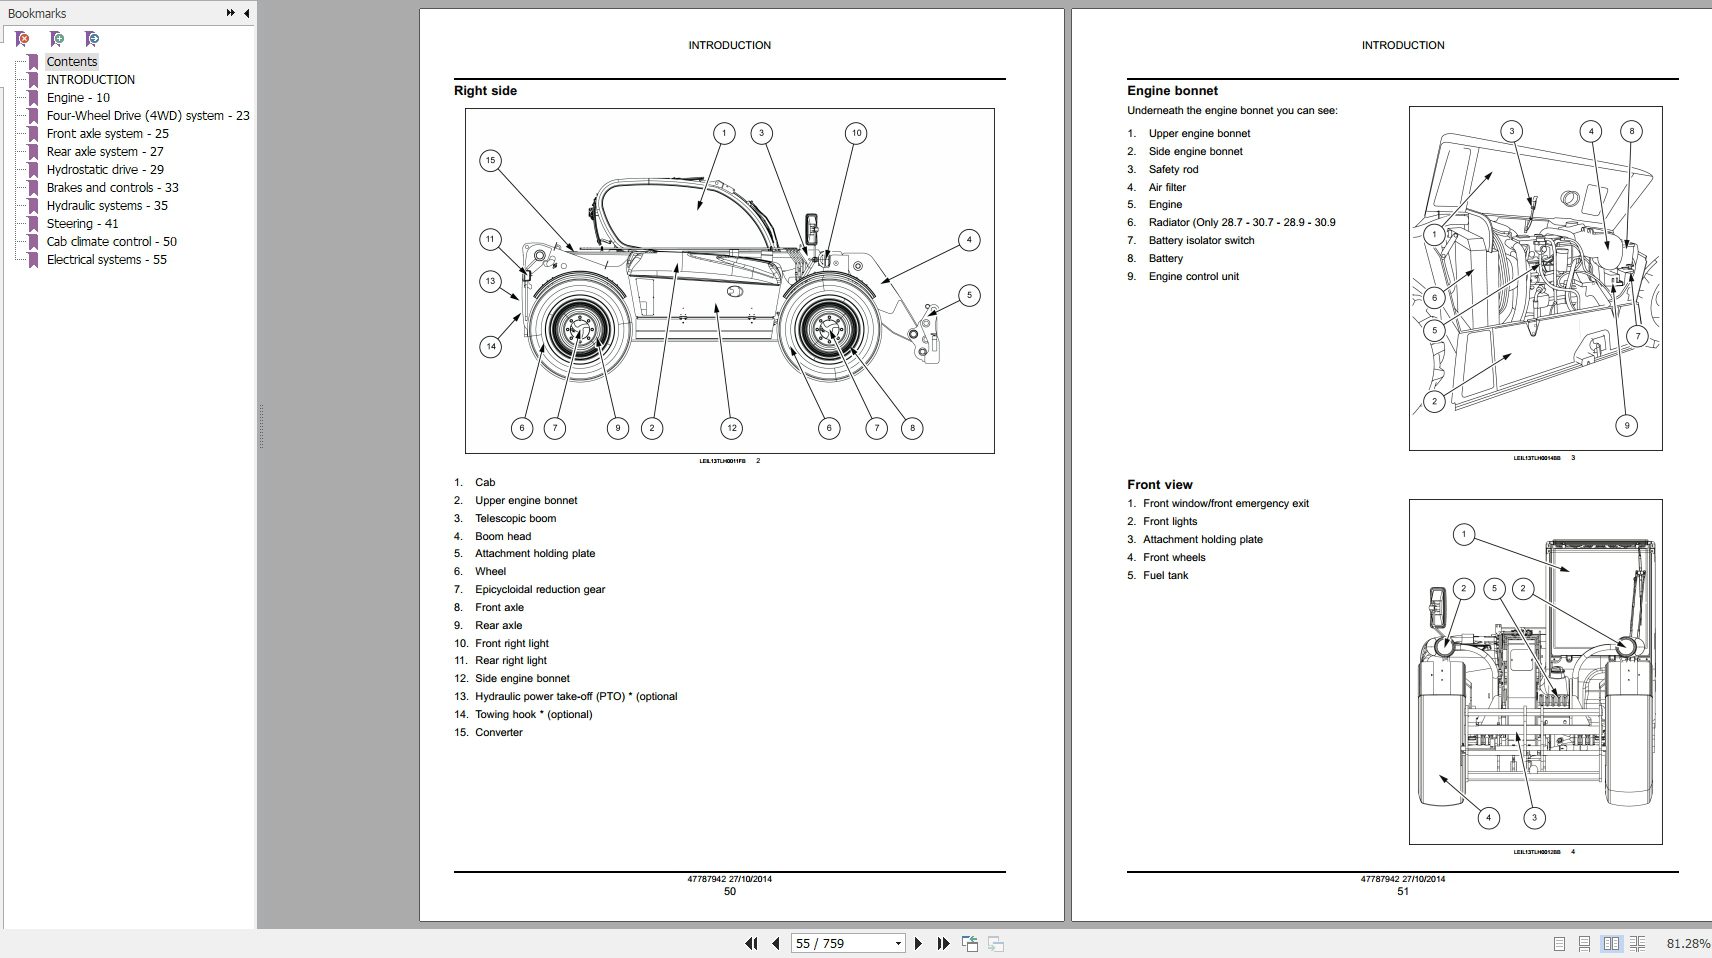
Task: Click the double-arrow panel expander
Action: [x=231, y=13]
